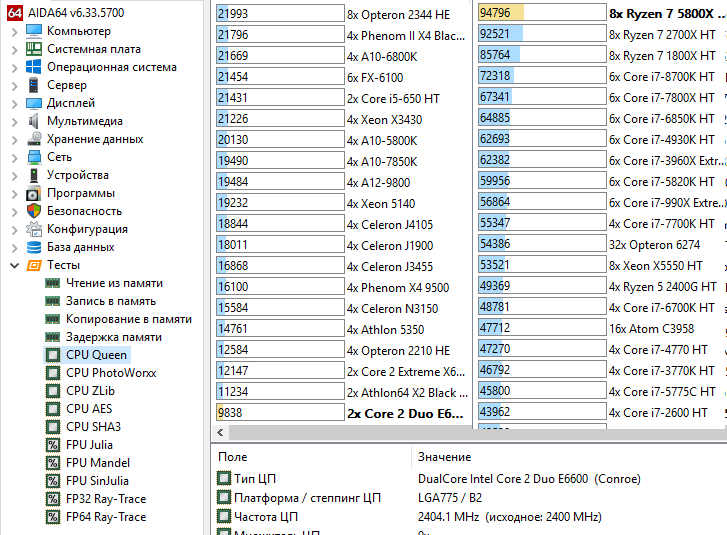
Task: Open the CPU SHA3 benchmark
Action: click(93, 427)
